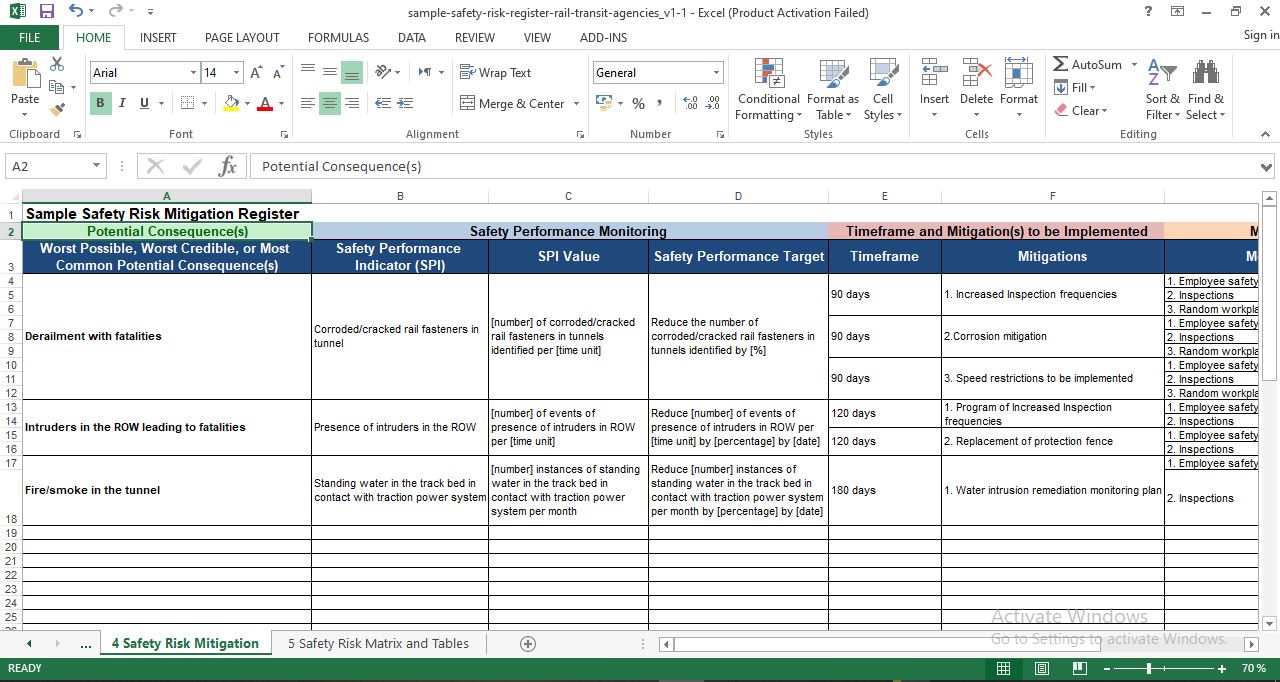Apply Bold formatting from the Font group
Screen dimensions: 1280x682
99,103
